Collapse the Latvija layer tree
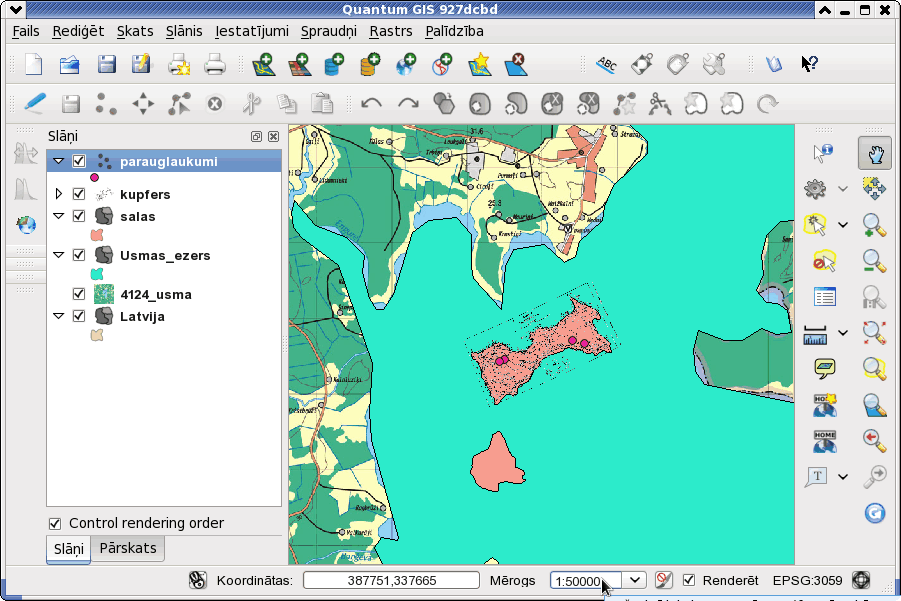The height and width of the screenshot is (601, 901). pos(59,316)
